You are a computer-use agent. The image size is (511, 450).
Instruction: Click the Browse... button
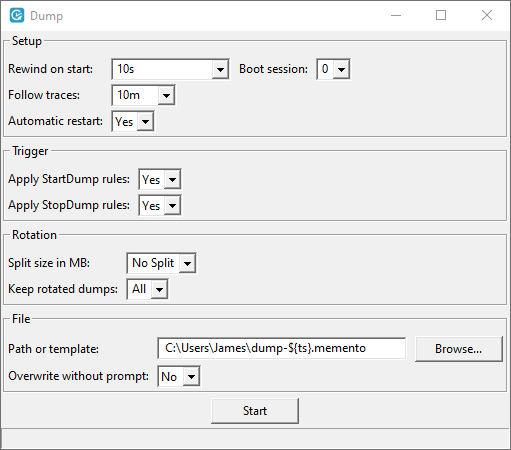click(x=459, y=349)
